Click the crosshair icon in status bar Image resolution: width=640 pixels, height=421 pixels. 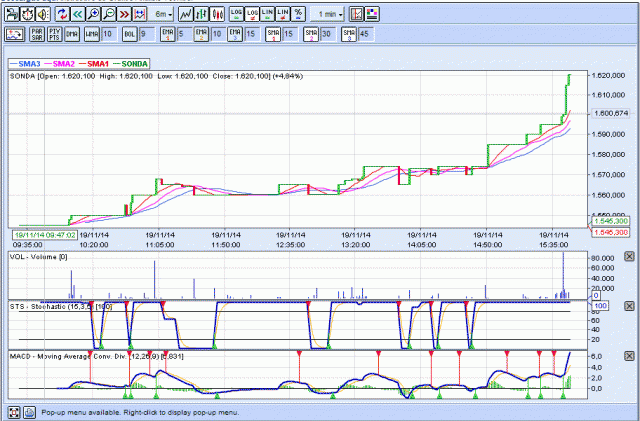pyautogui.click(x=14, y=412)
